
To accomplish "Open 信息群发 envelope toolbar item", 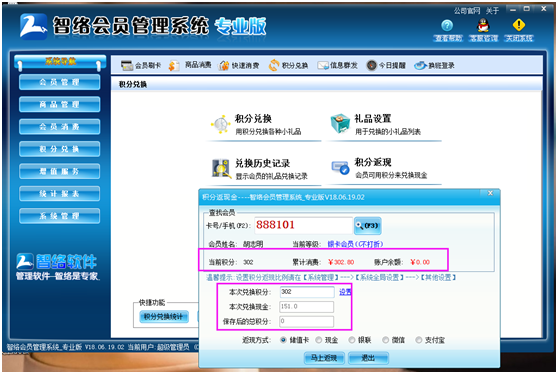I will pyautogui.click(x=337, y=65).
